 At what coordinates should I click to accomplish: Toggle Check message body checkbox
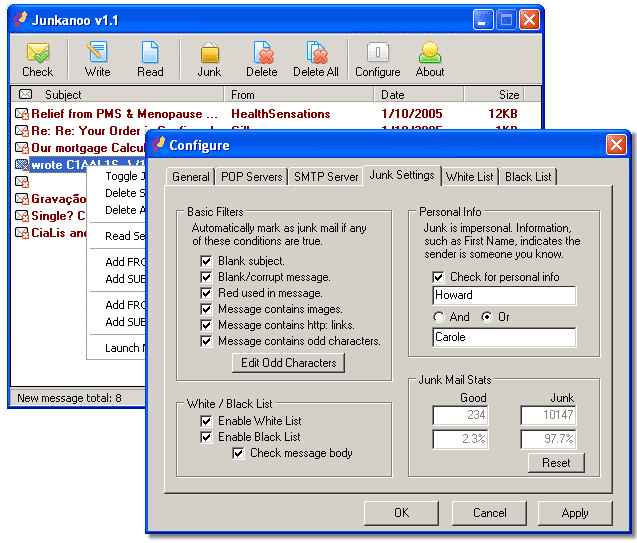(238, 453)
